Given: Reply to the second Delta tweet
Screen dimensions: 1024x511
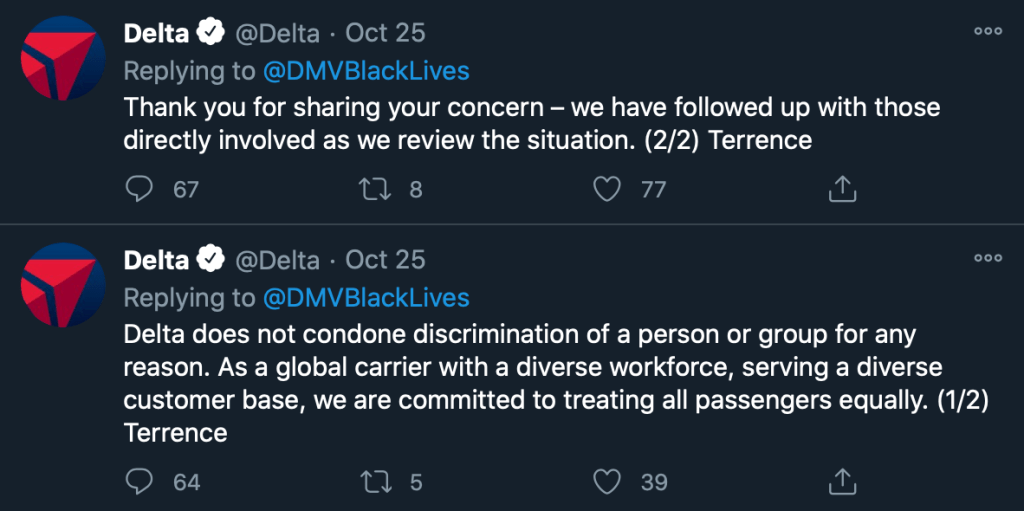Looking at the screenshot, I should click(x=139, y=482).
